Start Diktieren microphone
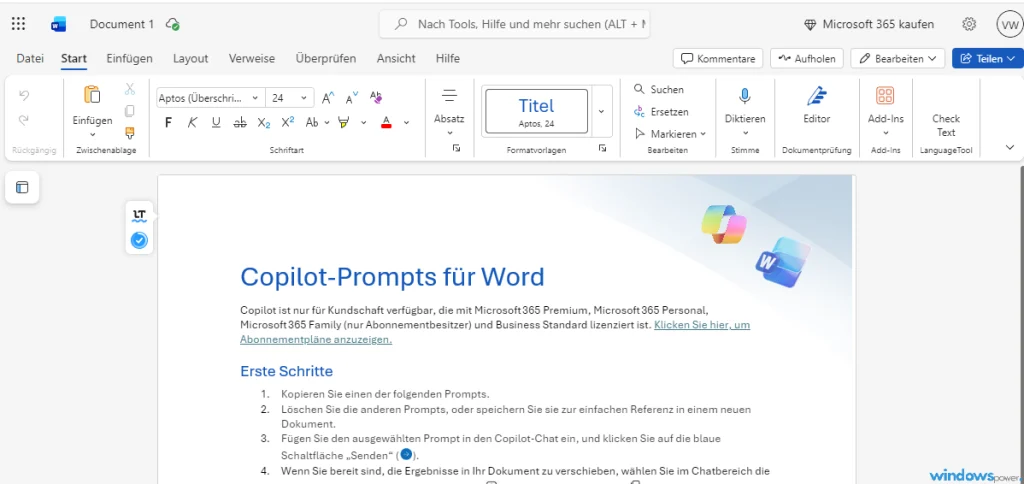 (745, 96)
